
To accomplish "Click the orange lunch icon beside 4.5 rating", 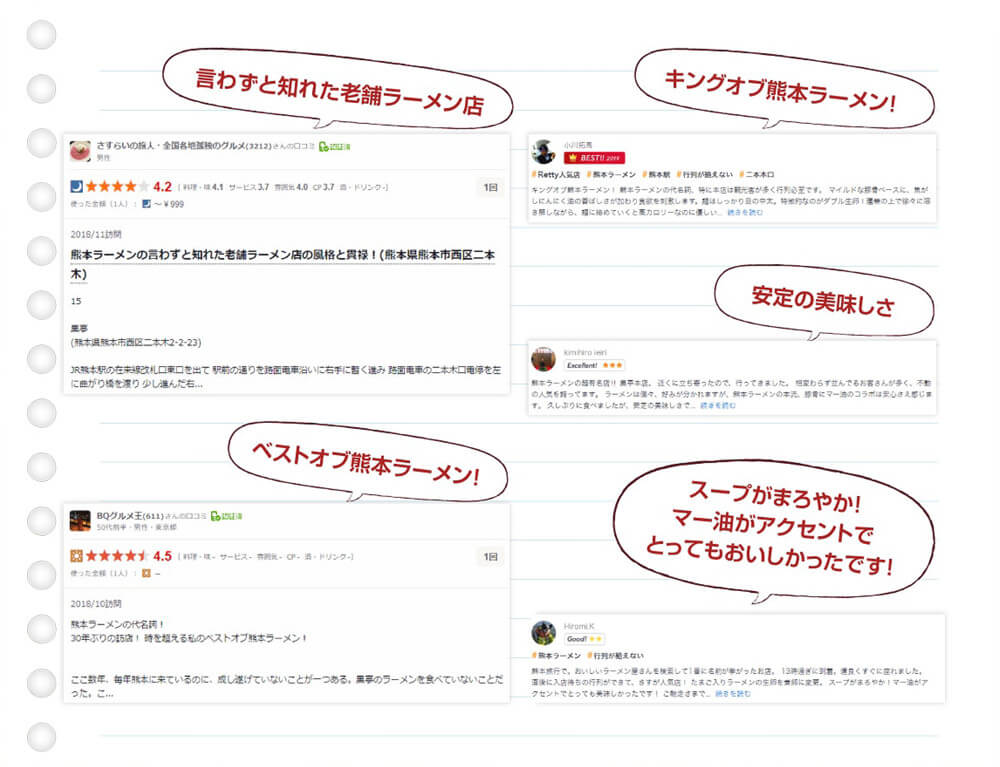I will [77, 556].
